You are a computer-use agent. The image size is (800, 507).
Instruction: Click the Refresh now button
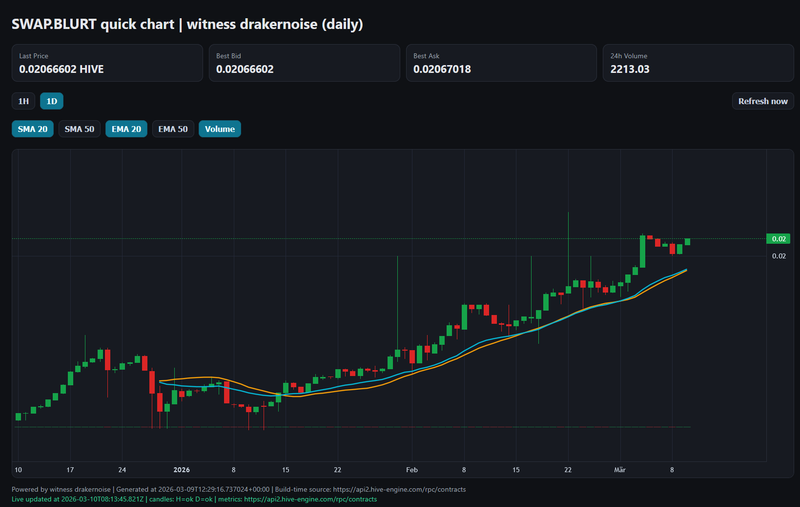tap(762, 101)
